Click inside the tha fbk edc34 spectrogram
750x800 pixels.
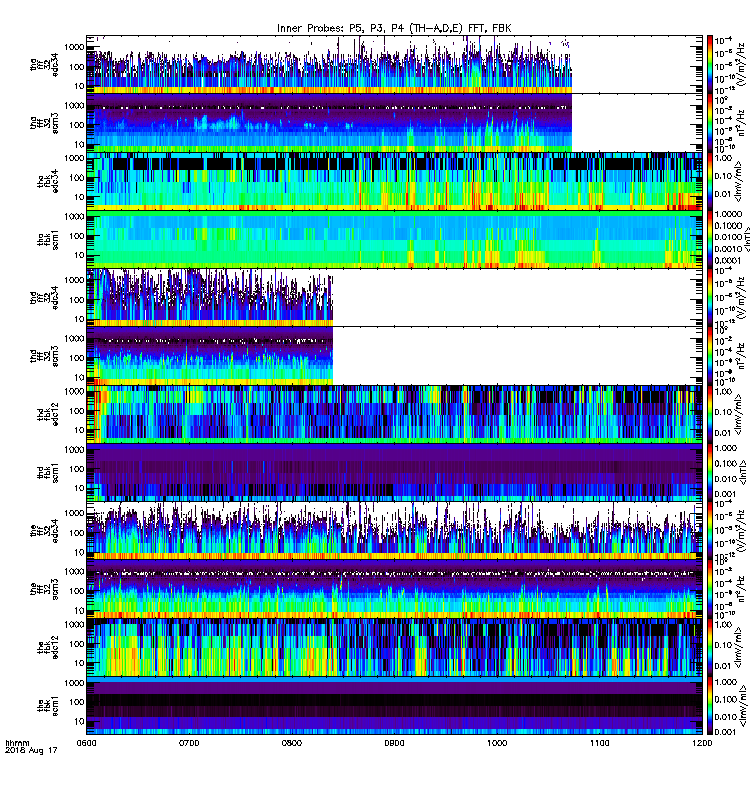tap(394, 181)
